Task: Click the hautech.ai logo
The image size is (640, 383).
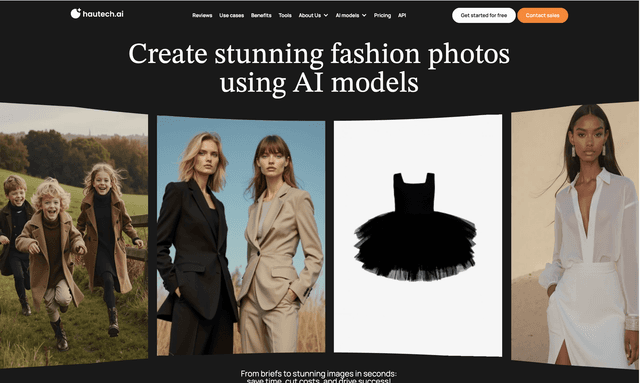Action: (x=97, y=13)
